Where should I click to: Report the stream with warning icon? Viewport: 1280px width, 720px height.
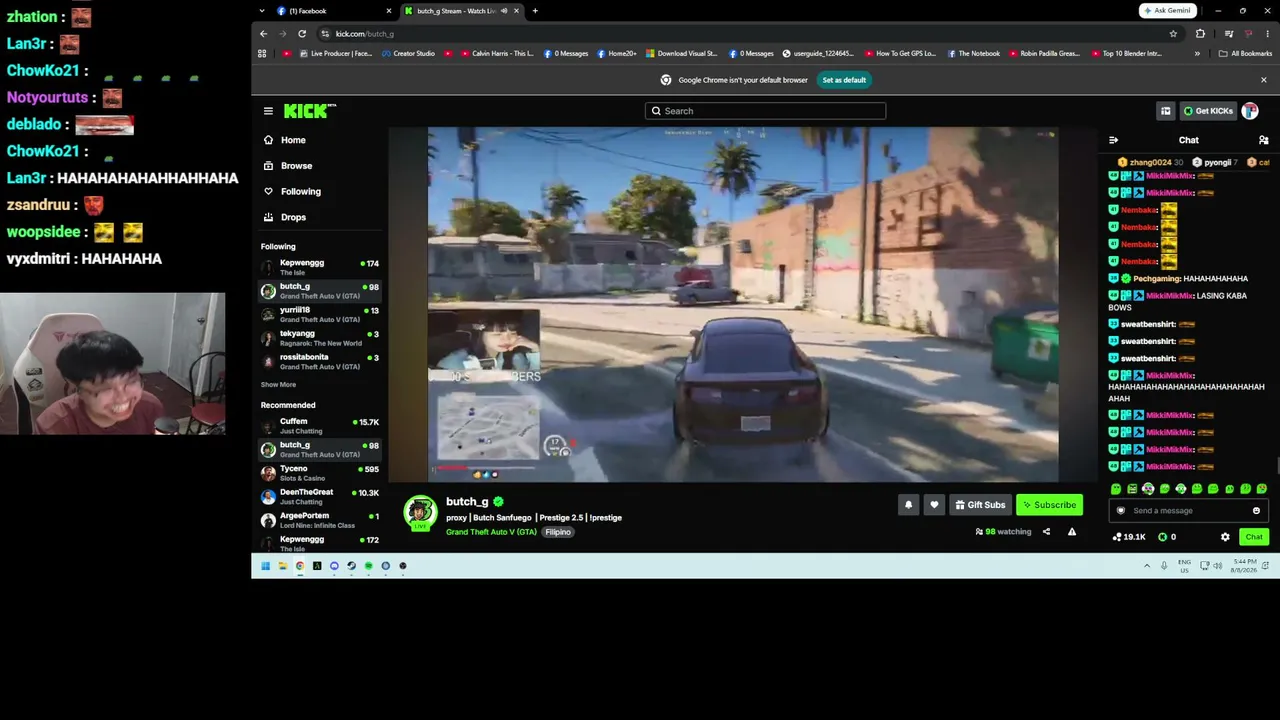1072,532
